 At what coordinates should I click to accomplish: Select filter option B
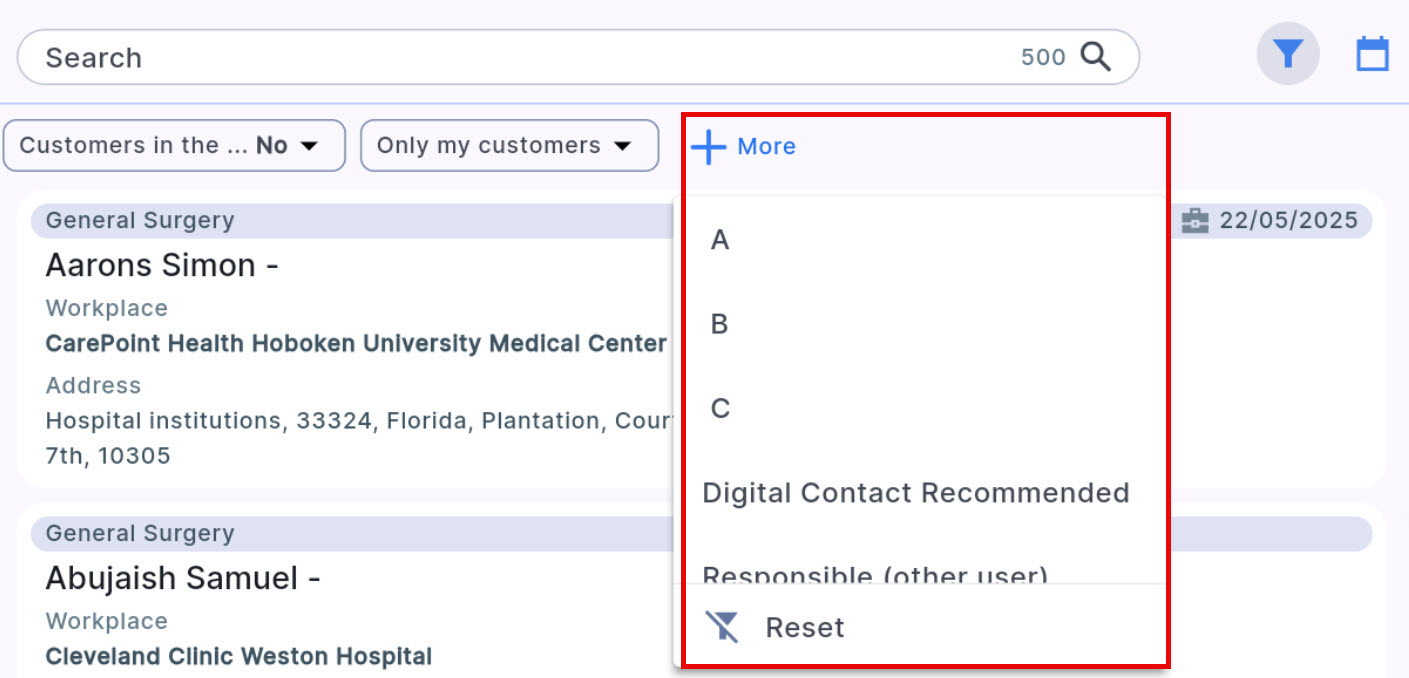[717, 323]
